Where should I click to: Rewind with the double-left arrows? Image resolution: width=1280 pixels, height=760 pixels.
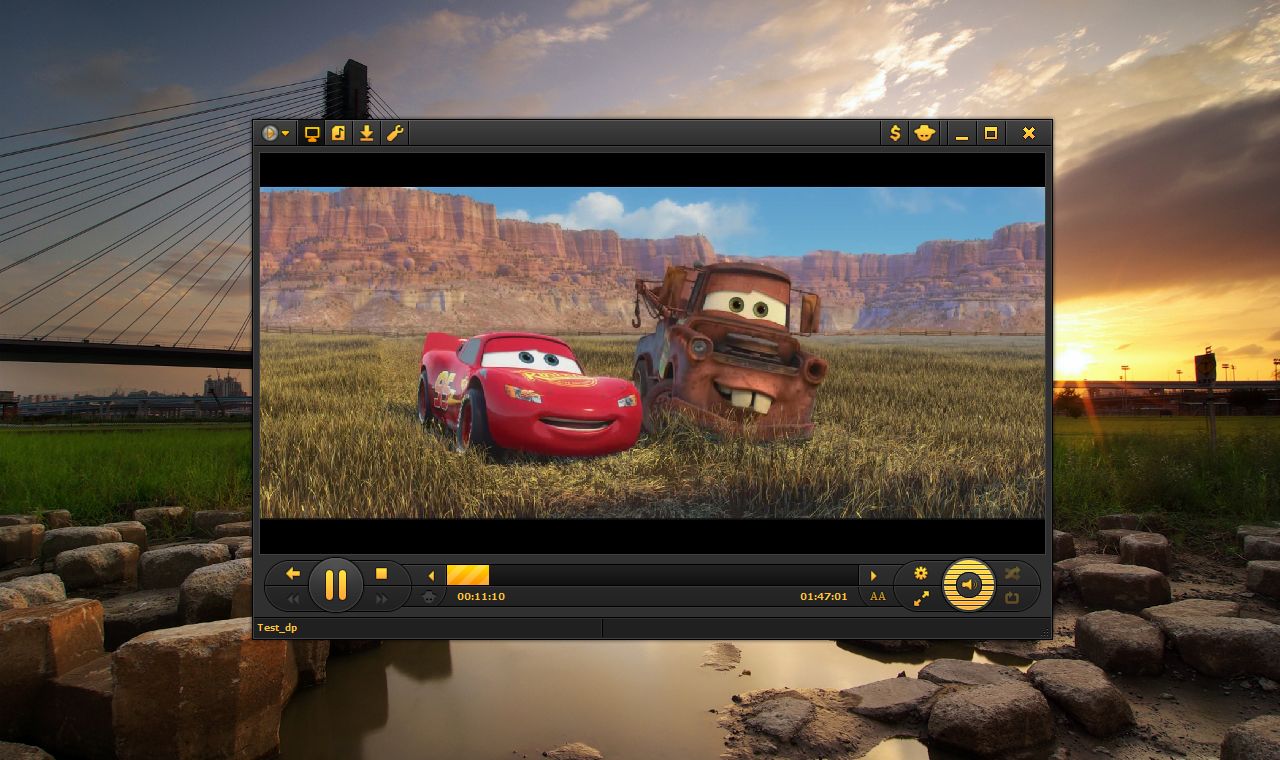[294, 599]
